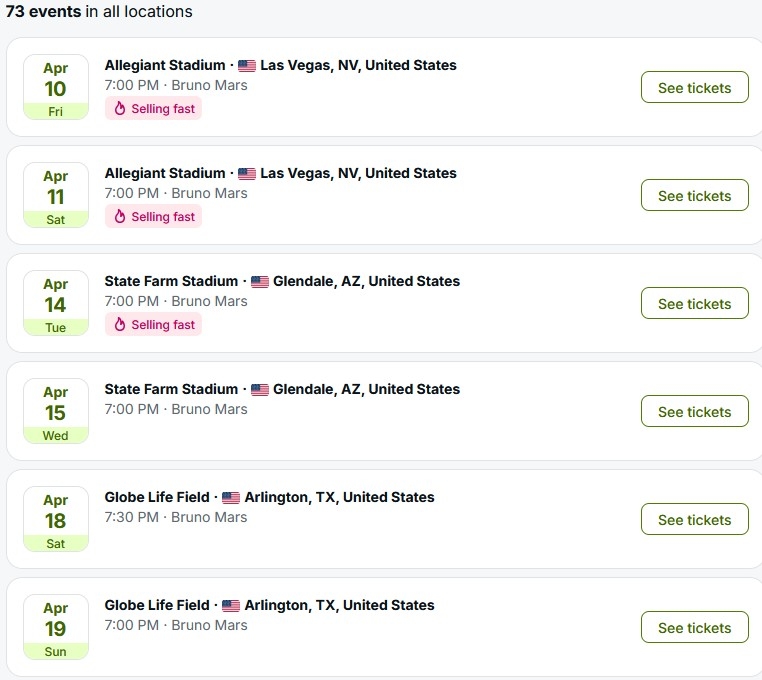Click See tickets for April 10 Las Vegas show
Screen dimensions: 762x680
[694, 88]
